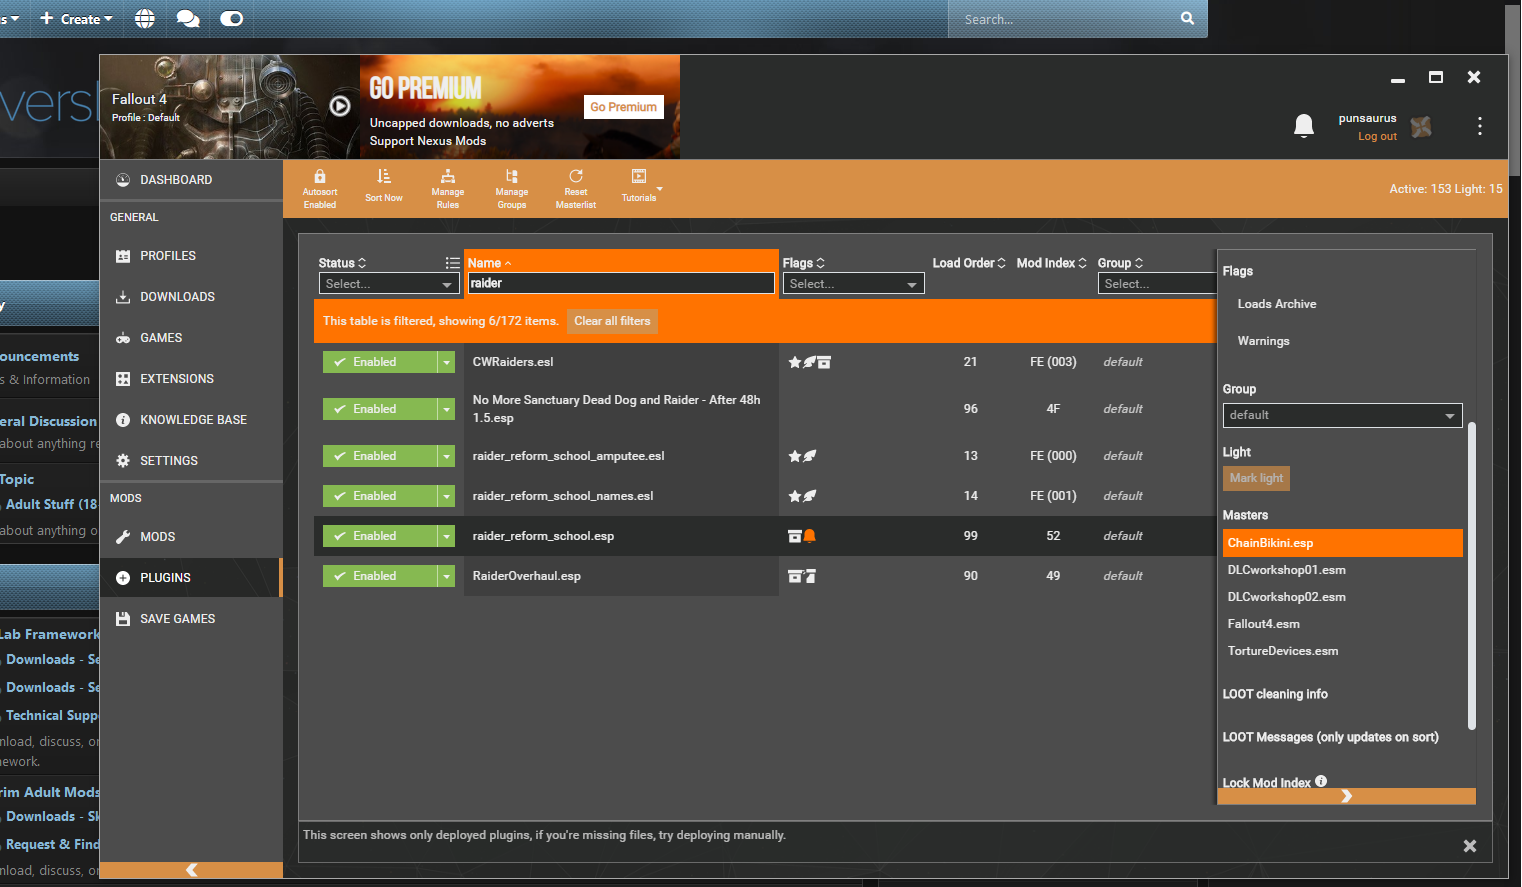Click the punsaurus user avatar

1421,127
